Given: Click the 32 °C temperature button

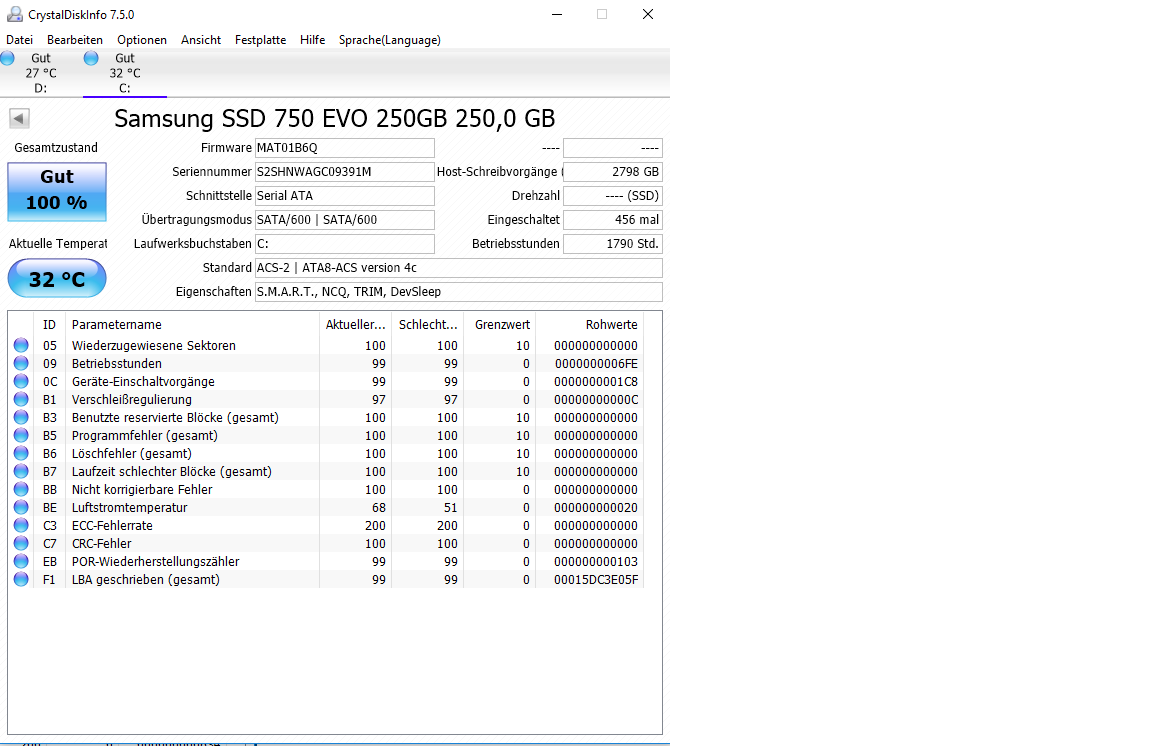Looking at the screenshot, I should pyautogui.click(x=57, y=279).
